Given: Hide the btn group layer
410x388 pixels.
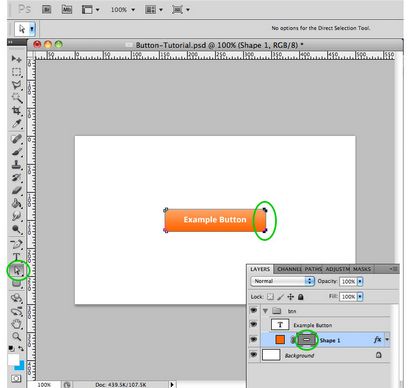Looking at the screenshot, I should pos(254,311).
